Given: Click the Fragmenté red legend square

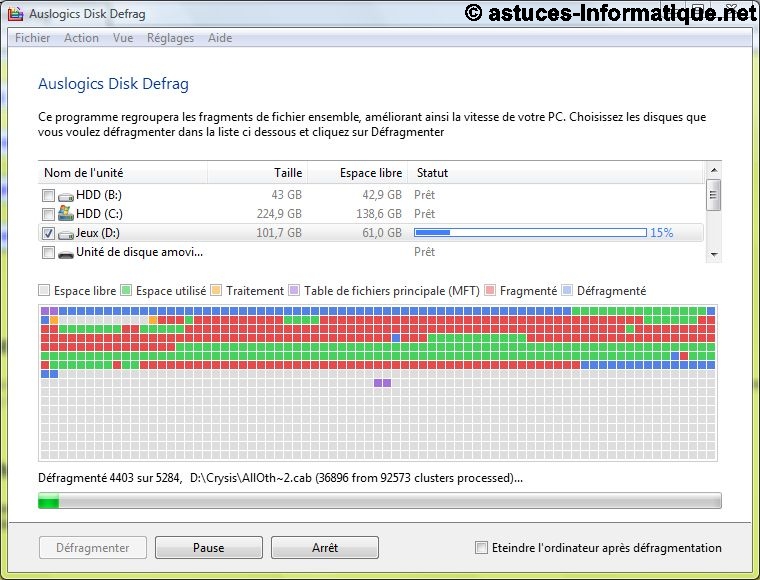Looking at the screenshot, I should click(x=490, y=291).
